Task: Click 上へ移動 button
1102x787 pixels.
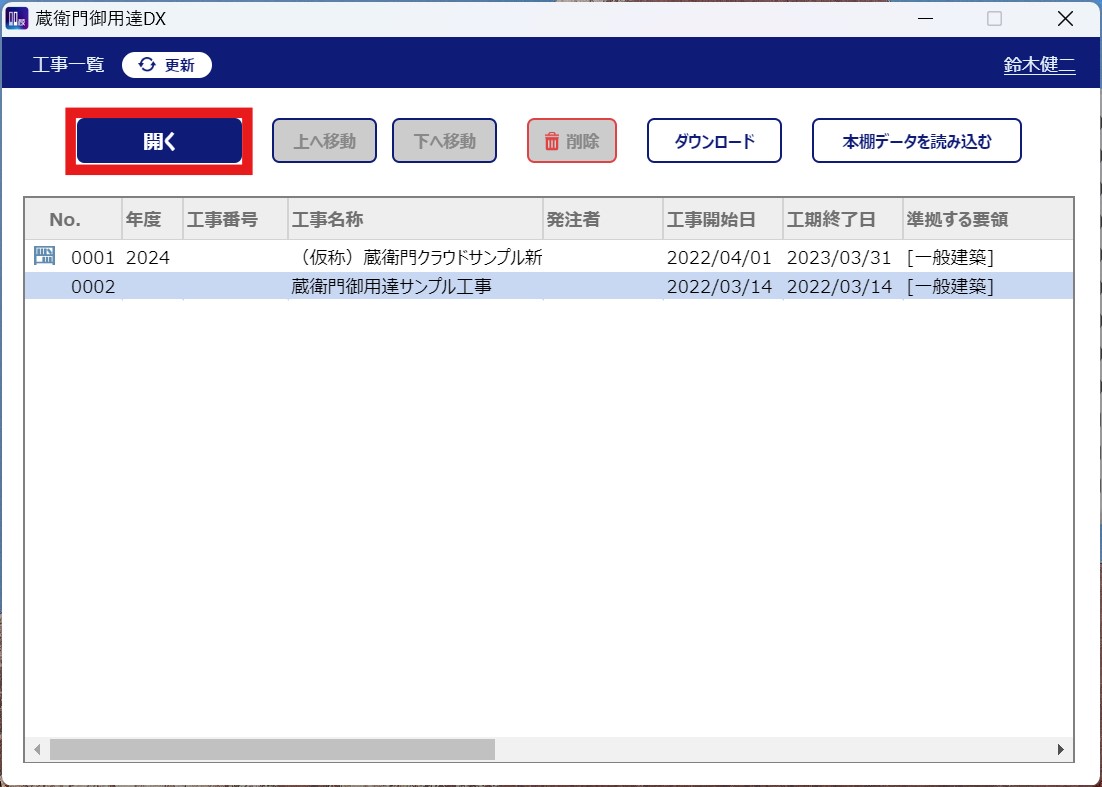Action: tap(324, 141)
